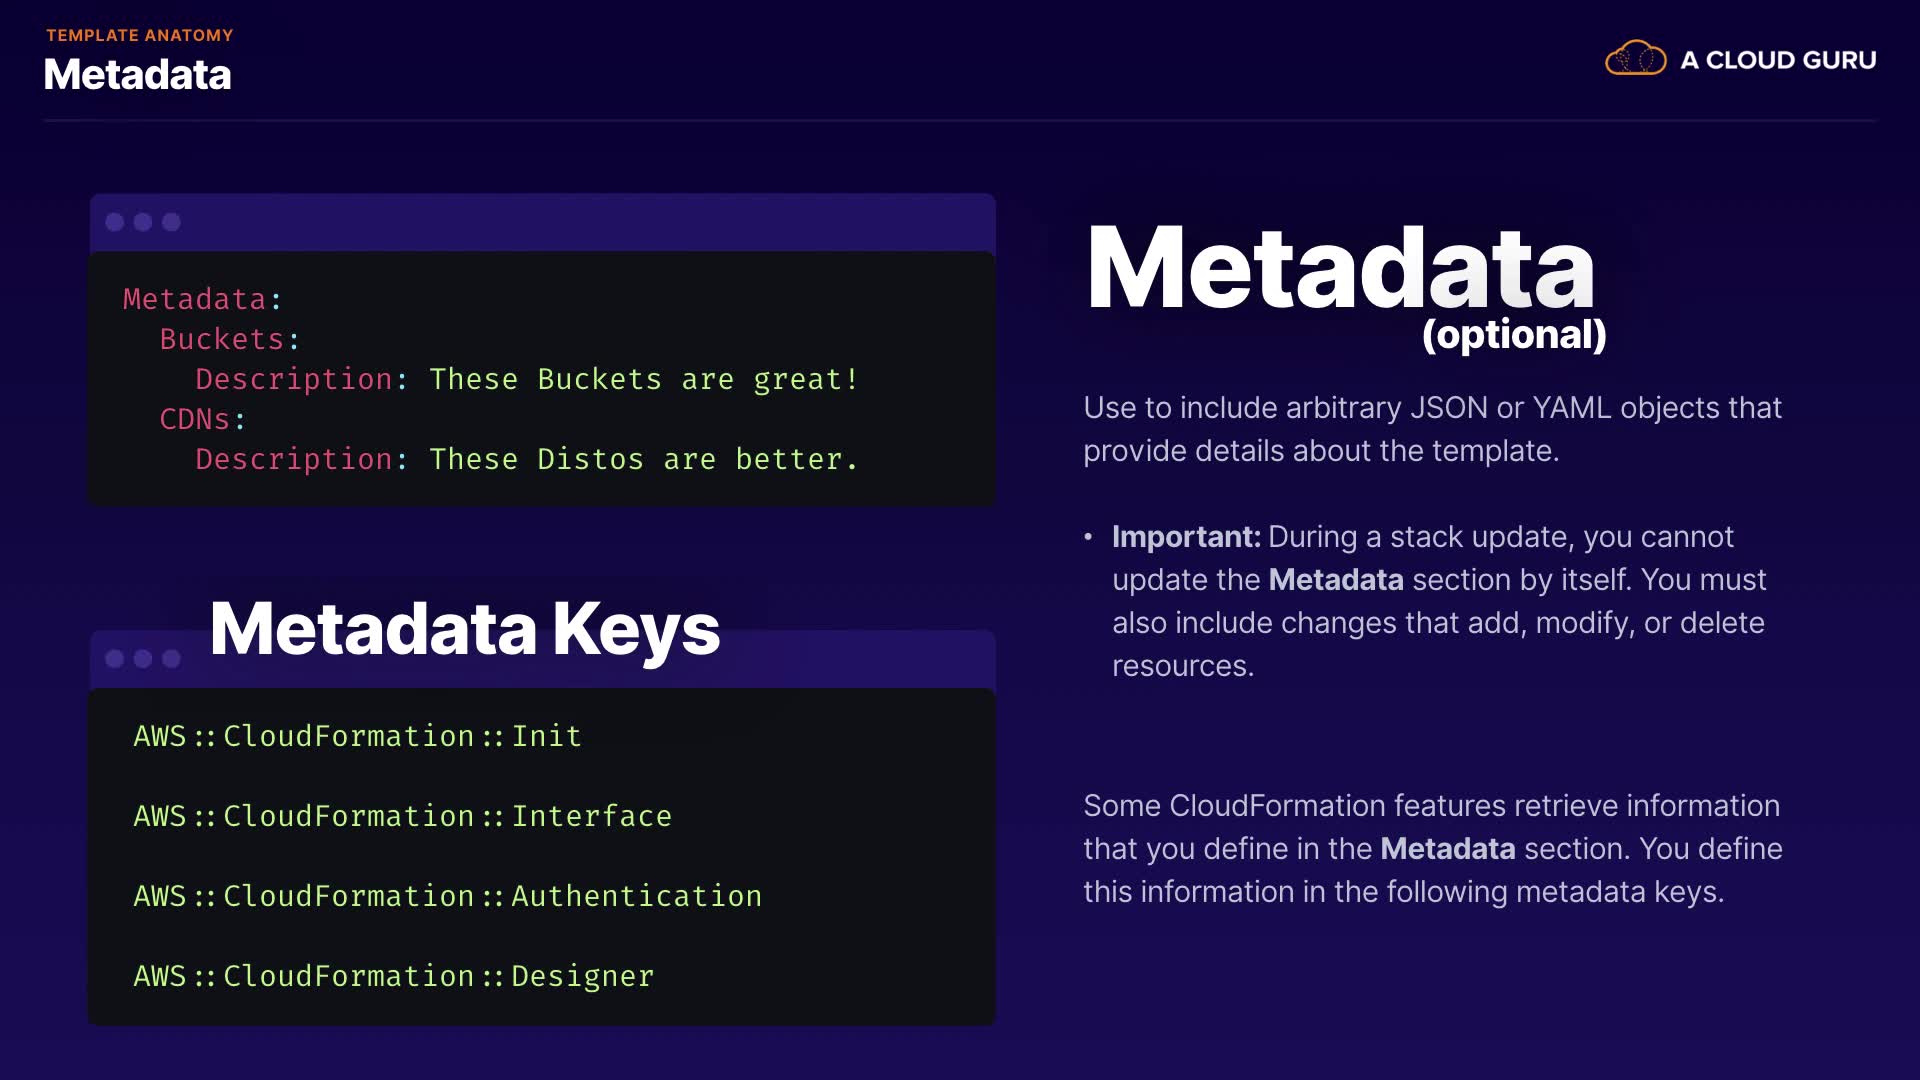This screenshot has width=1920, height=1080.
Task: Click the first dot of the top code window
Action: [115, 222]
